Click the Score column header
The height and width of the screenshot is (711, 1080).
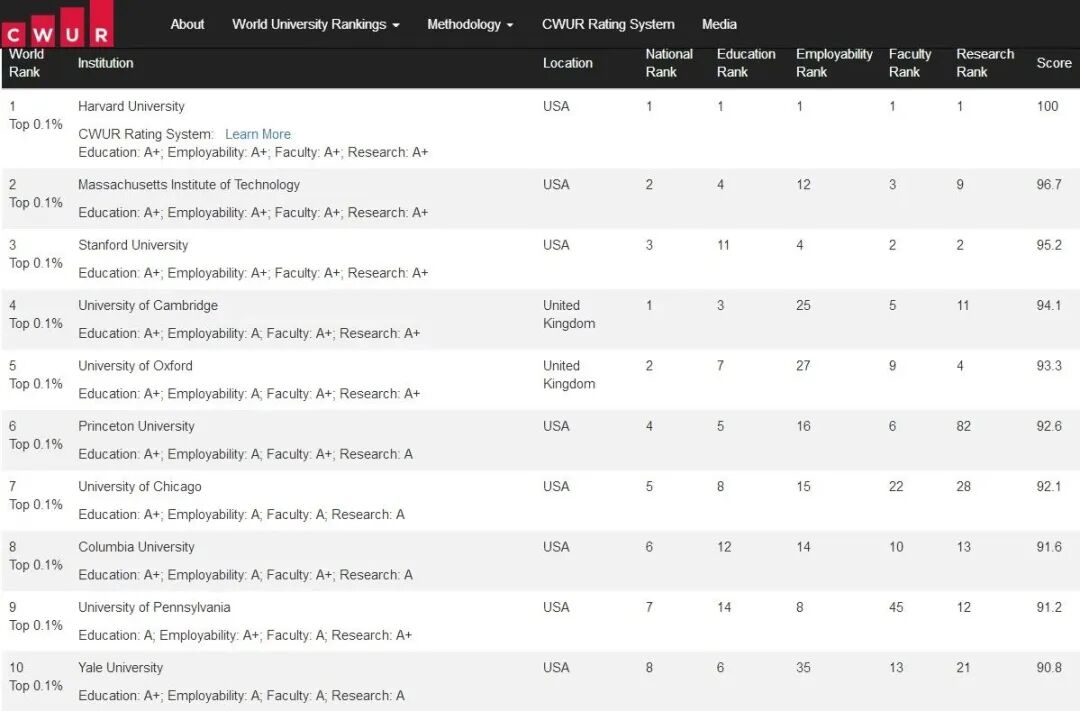tap(1054, 63)
